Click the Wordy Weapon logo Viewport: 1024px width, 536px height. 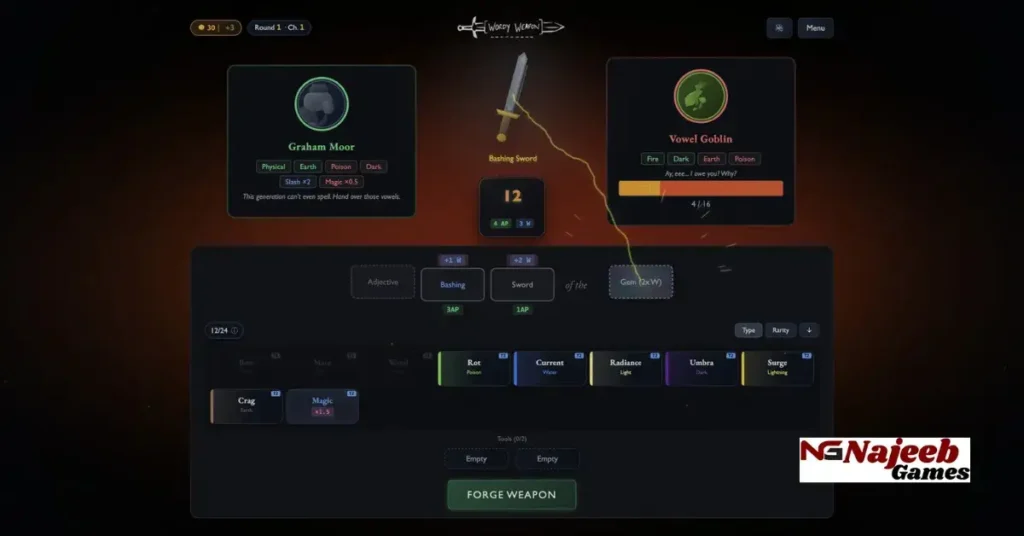512,28
